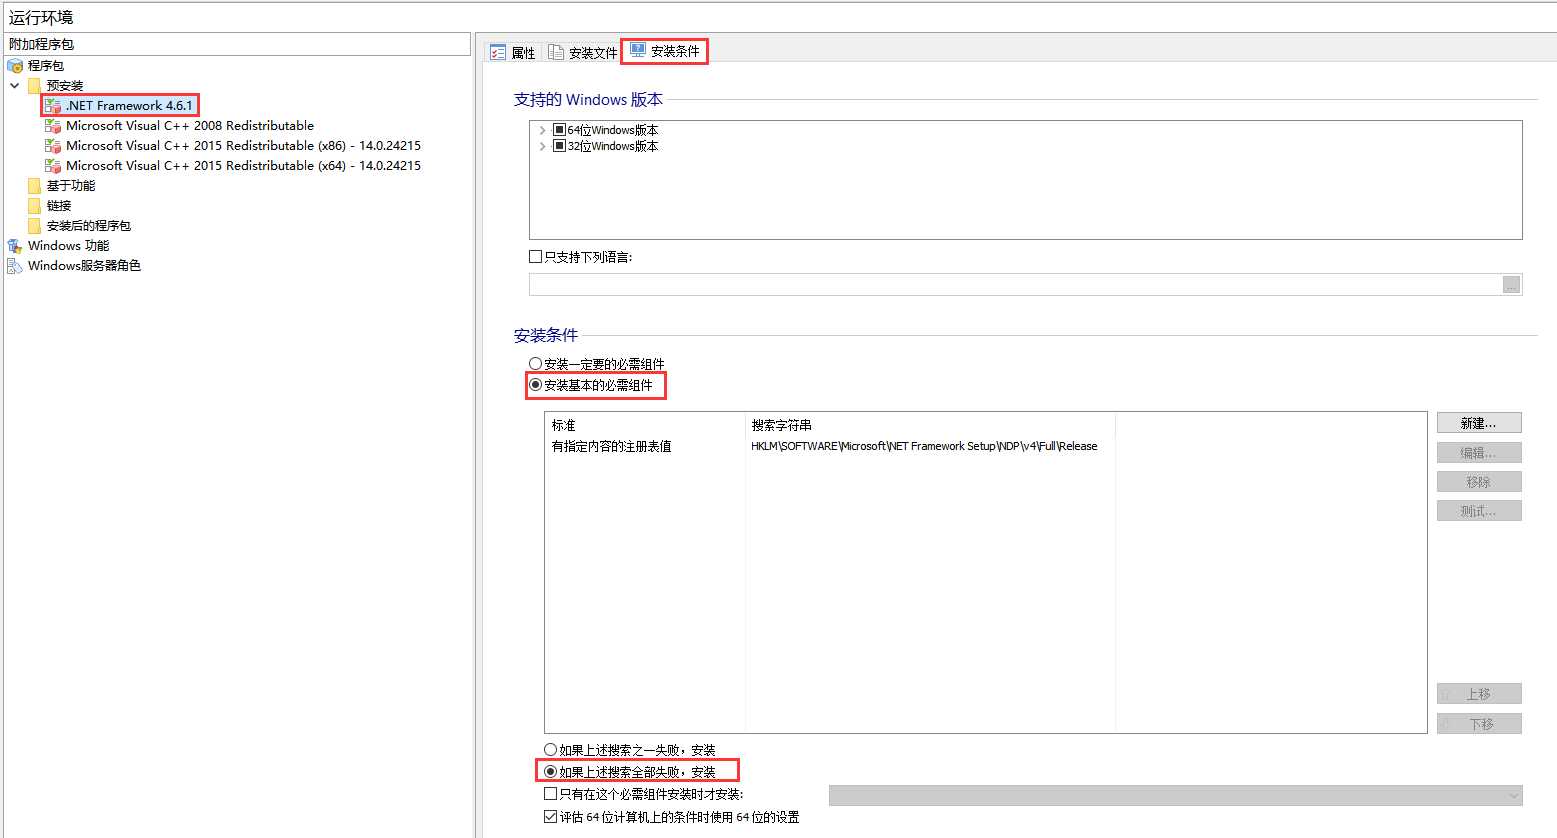Click the .NET Framework 4.6.1 prerequisite icon
The width and height of the screenshot is (1557, 838).
[53, 106]
